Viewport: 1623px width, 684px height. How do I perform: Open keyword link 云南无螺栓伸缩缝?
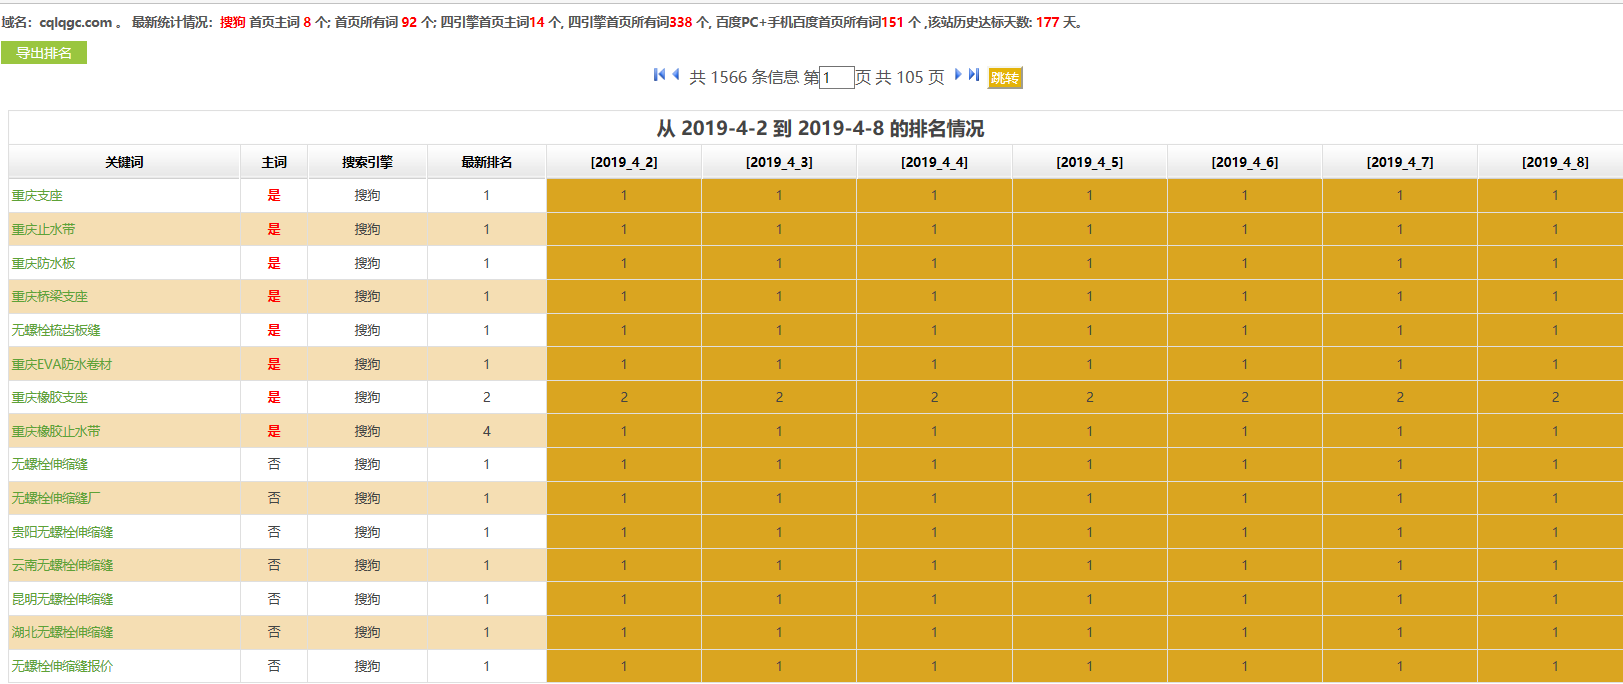coord(62,566)
